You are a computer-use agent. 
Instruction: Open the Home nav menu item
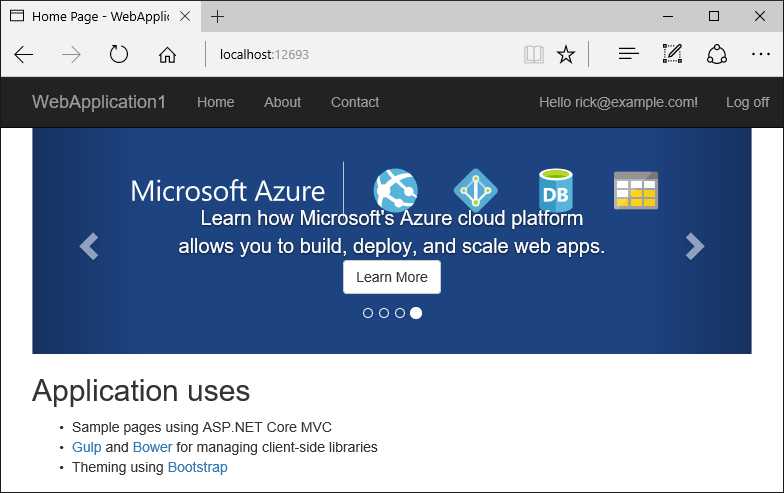click(x=216, y=102)
